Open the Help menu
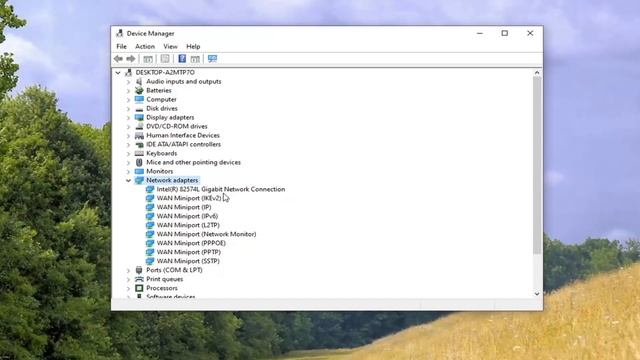Image resolution: width=640 pixels, height=360 pixels. 193,46
